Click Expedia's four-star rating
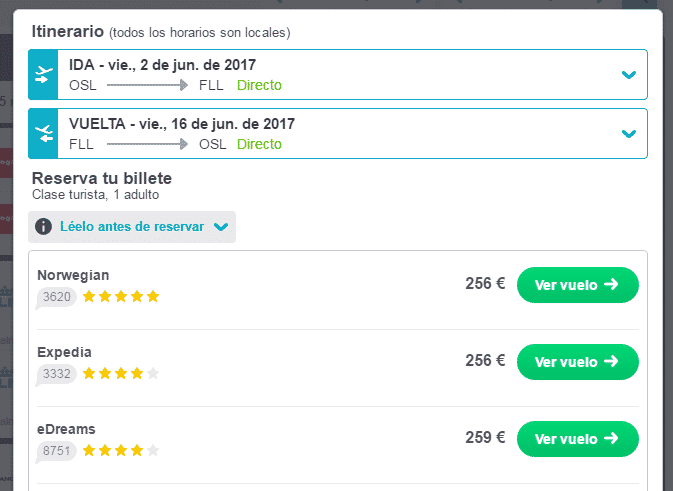 121,373
